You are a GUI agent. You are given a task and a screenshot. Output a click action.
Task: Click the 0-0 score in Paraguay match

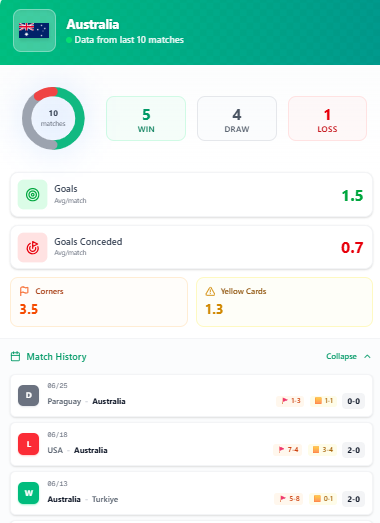coord(353,401)
